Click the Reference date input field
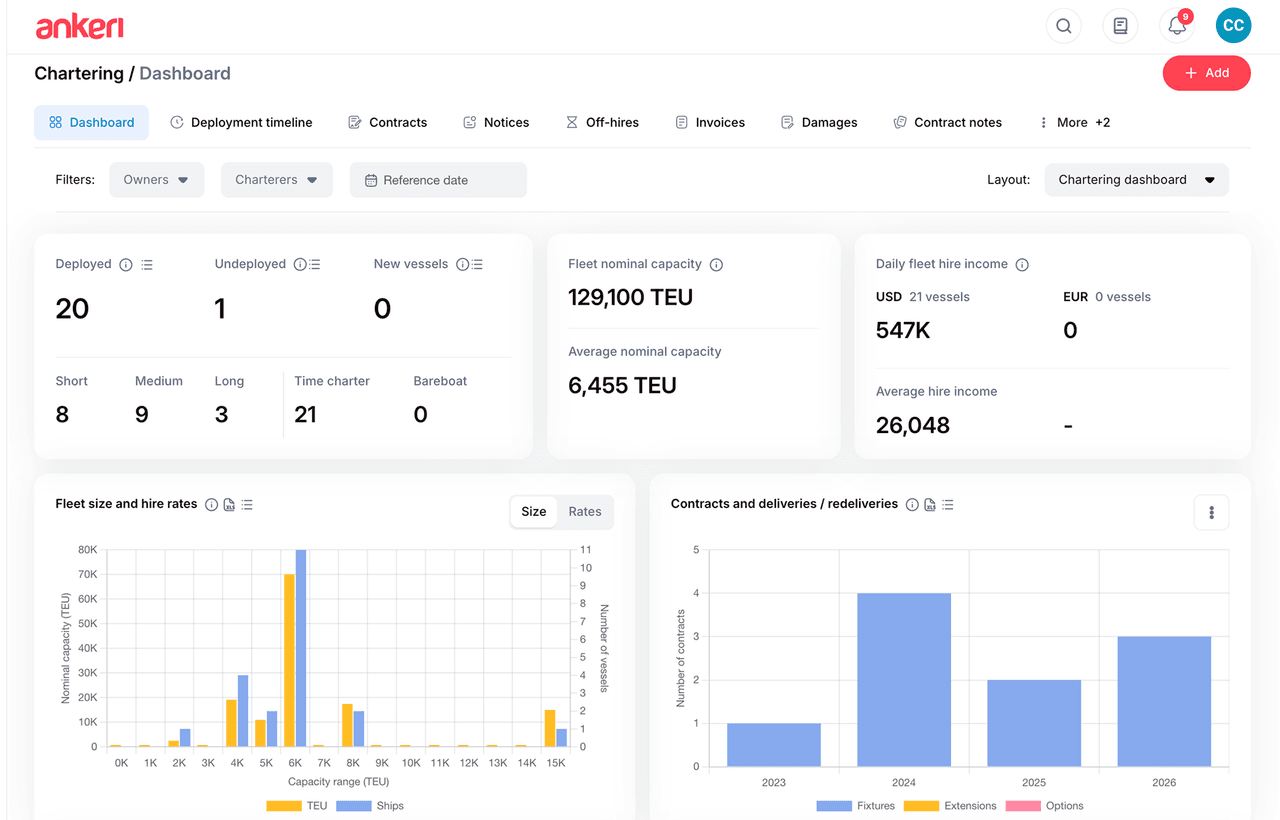The height and width of the screenshot is (820, 1280). pyautogui.click(x=437, y=179)
